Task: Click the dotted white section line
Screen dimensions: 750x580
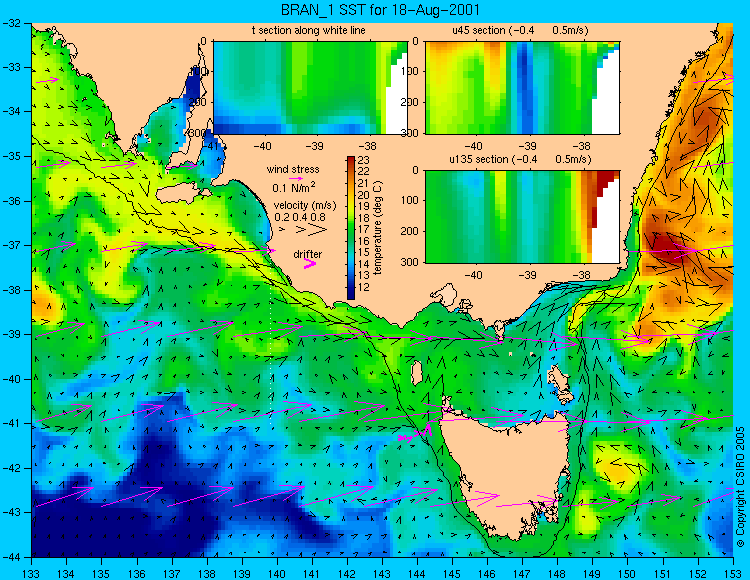Action: 271,354
